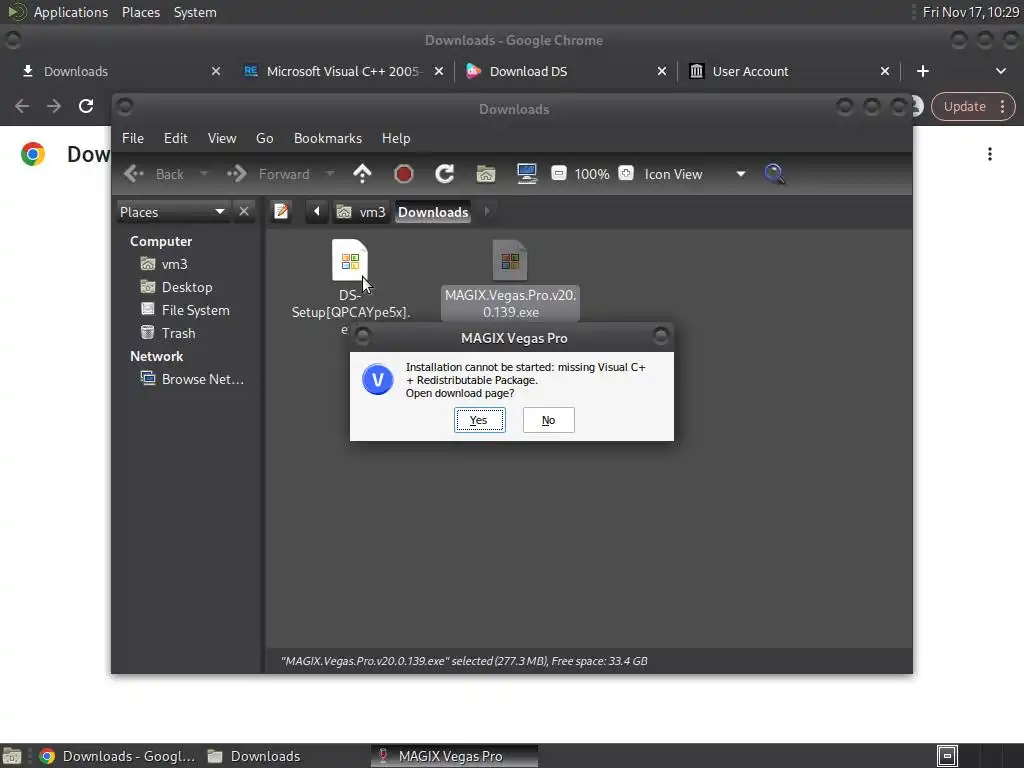Close the User Account Chrome tab
This screenshot has width=1024, height=768.
coord(885,71)
